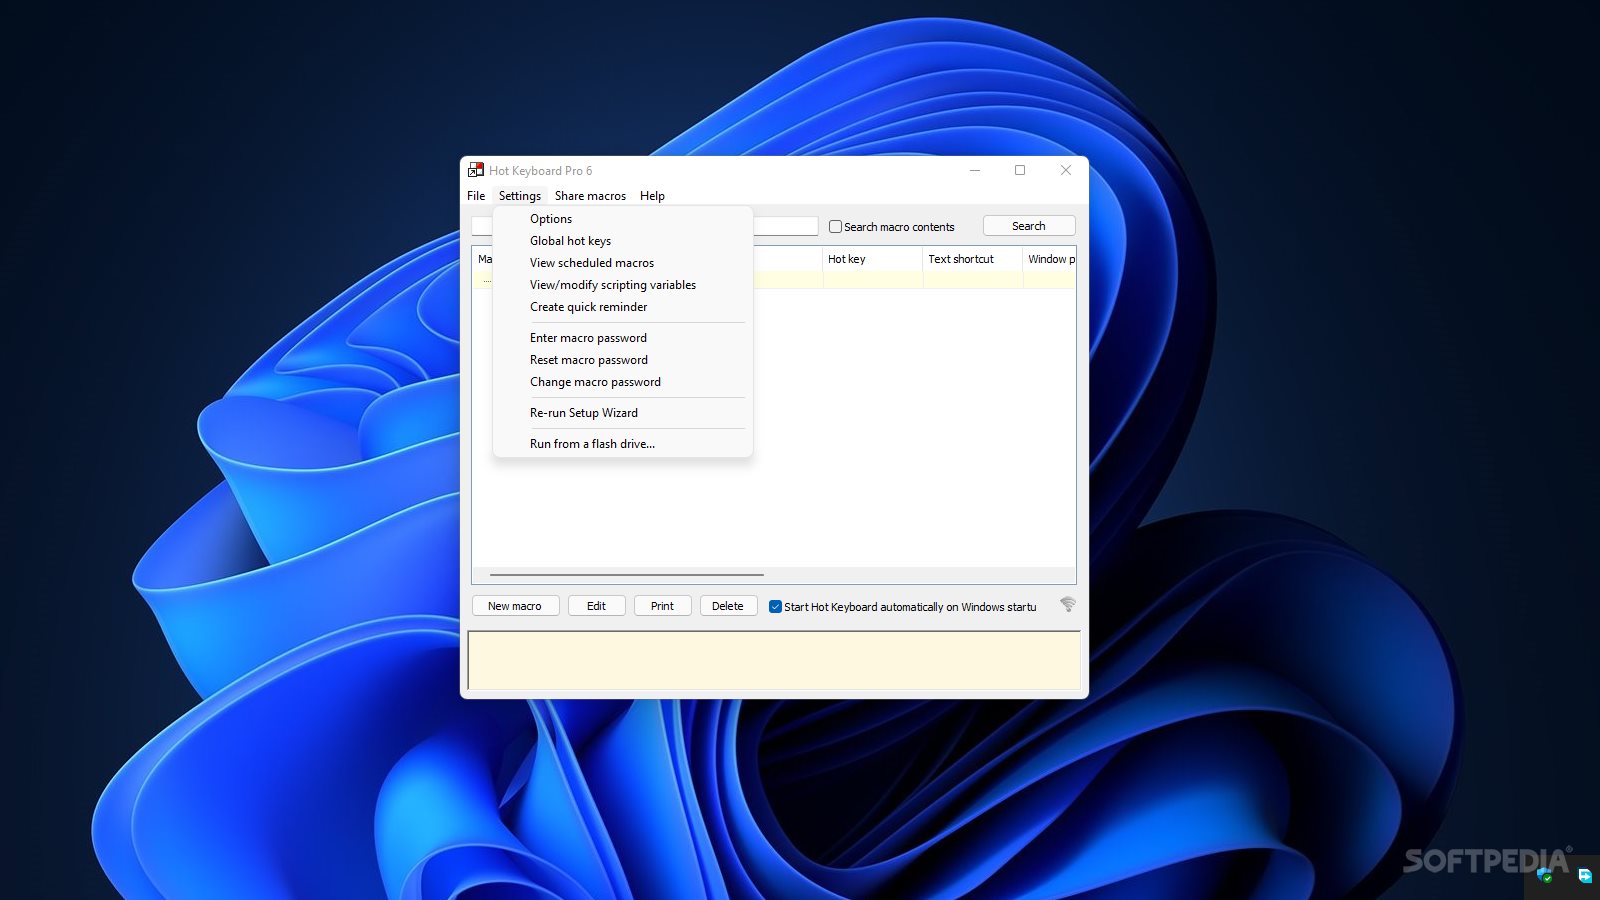The width and height of the screenshot is (1600, 900).
Task: Open the Share macros menu
Action: (590, 196)
